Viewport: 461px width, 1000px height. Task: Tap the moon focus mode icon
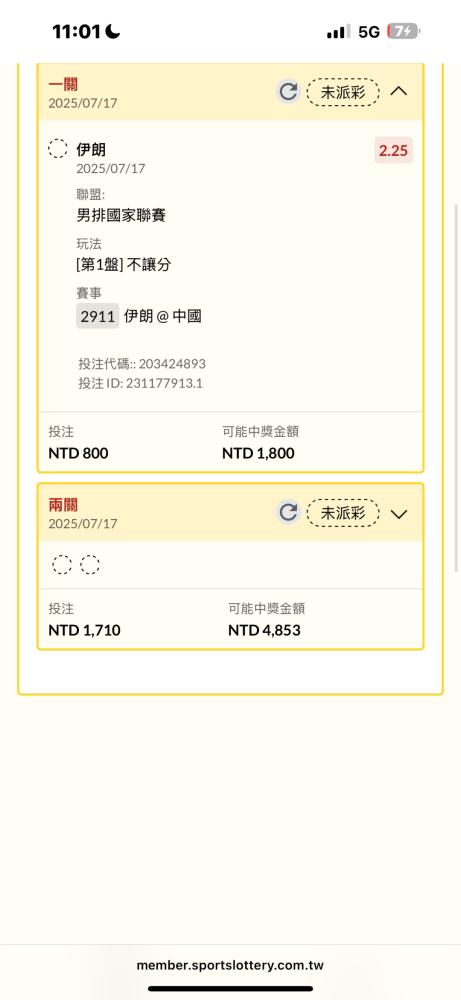click(x=113, y=31)
